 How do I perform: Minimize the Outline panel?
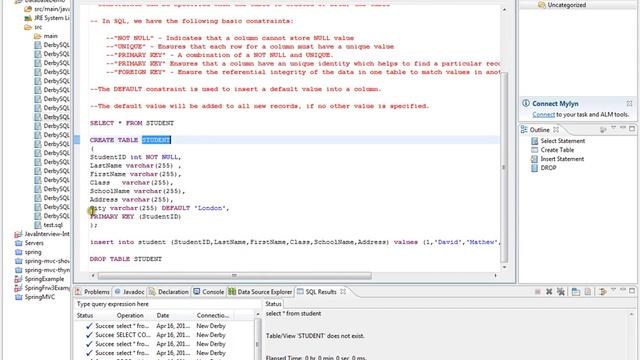pos(623,129)
